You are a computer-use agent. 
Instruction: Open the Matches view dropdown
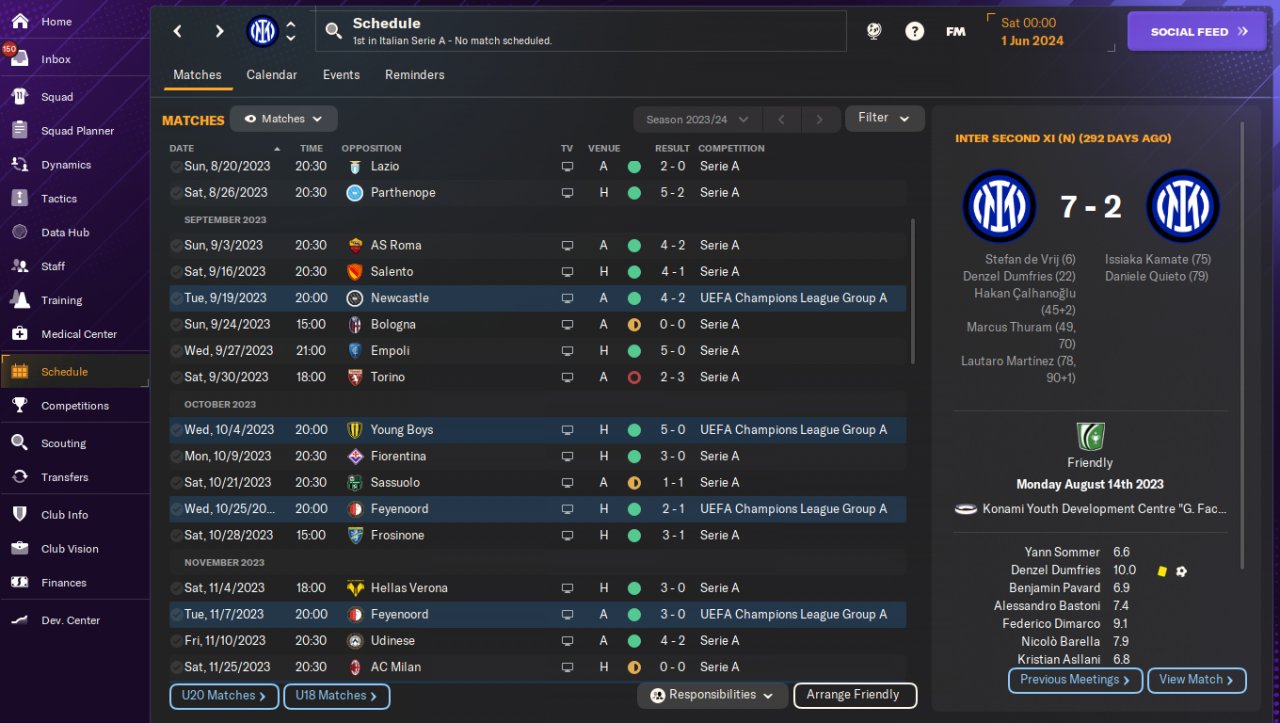[x=284, y=119]
